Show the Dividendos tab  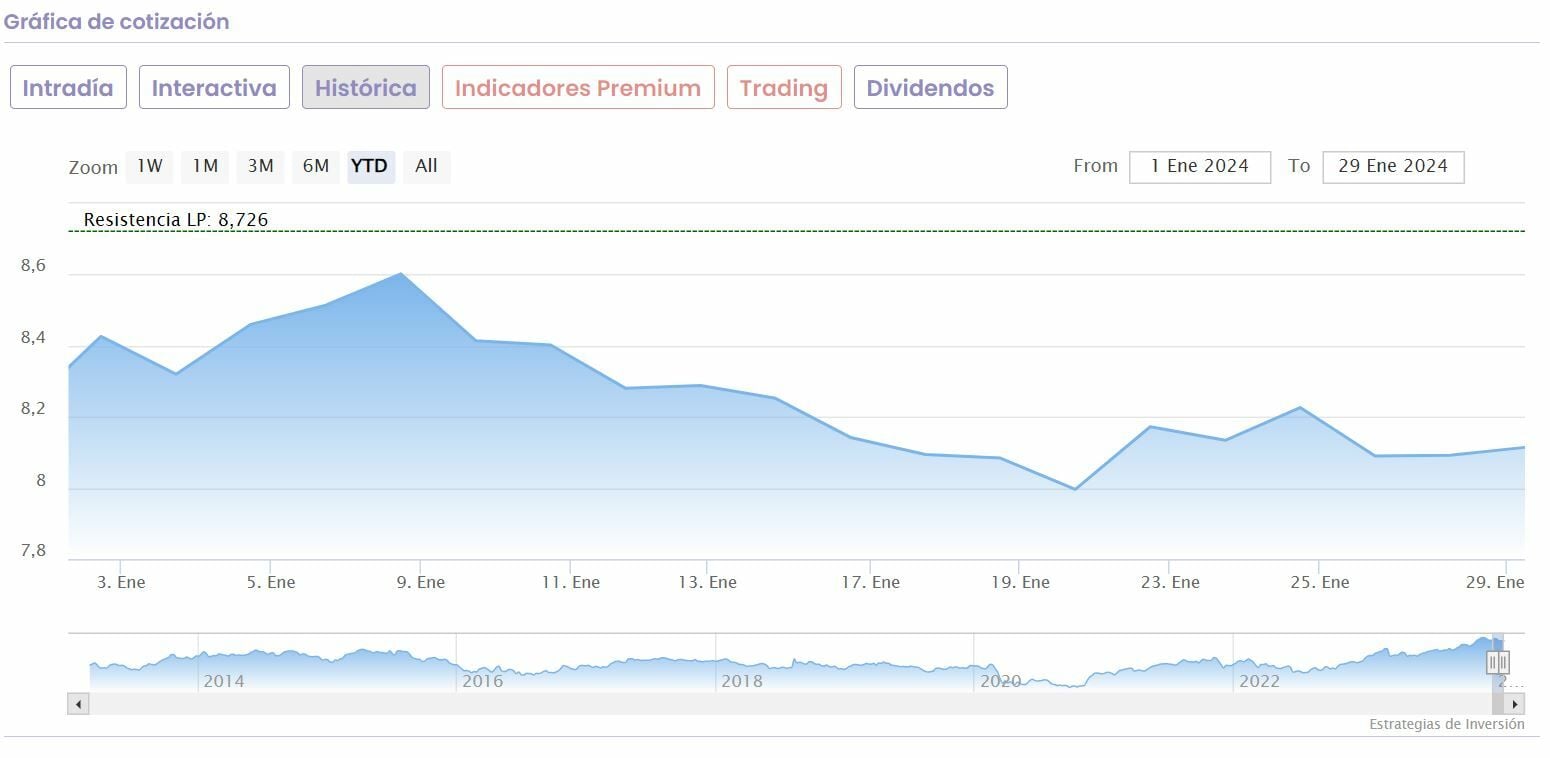[x=930, y=88]
